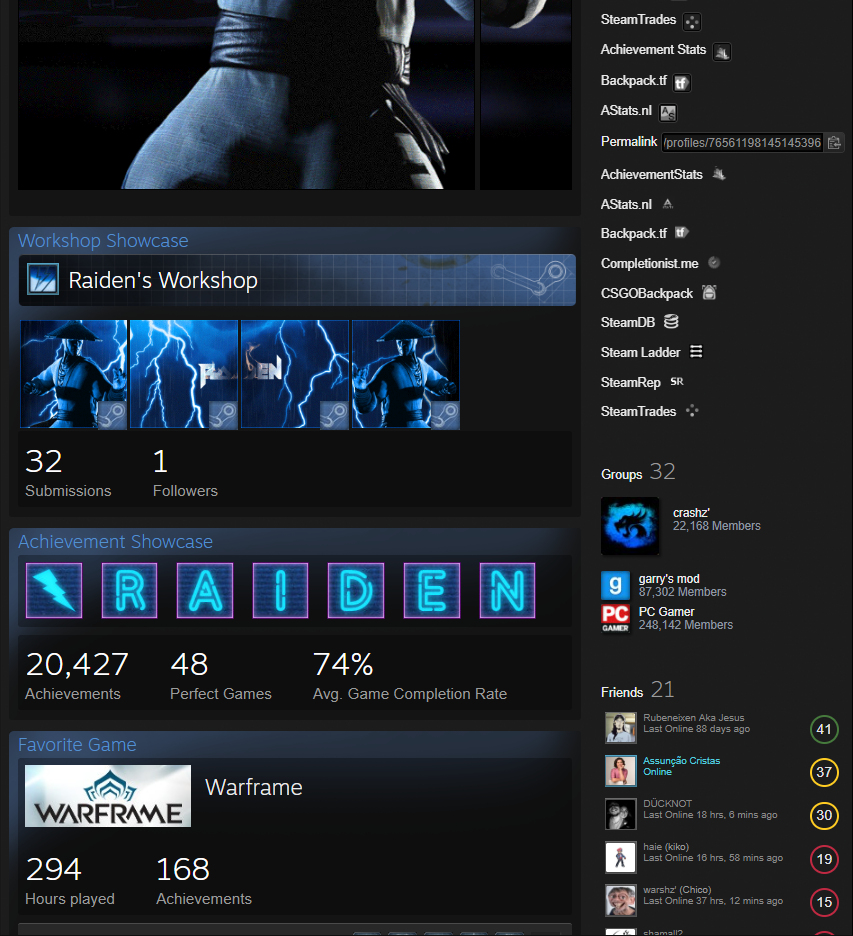Open Assunção Cristas friend profile

681,761
